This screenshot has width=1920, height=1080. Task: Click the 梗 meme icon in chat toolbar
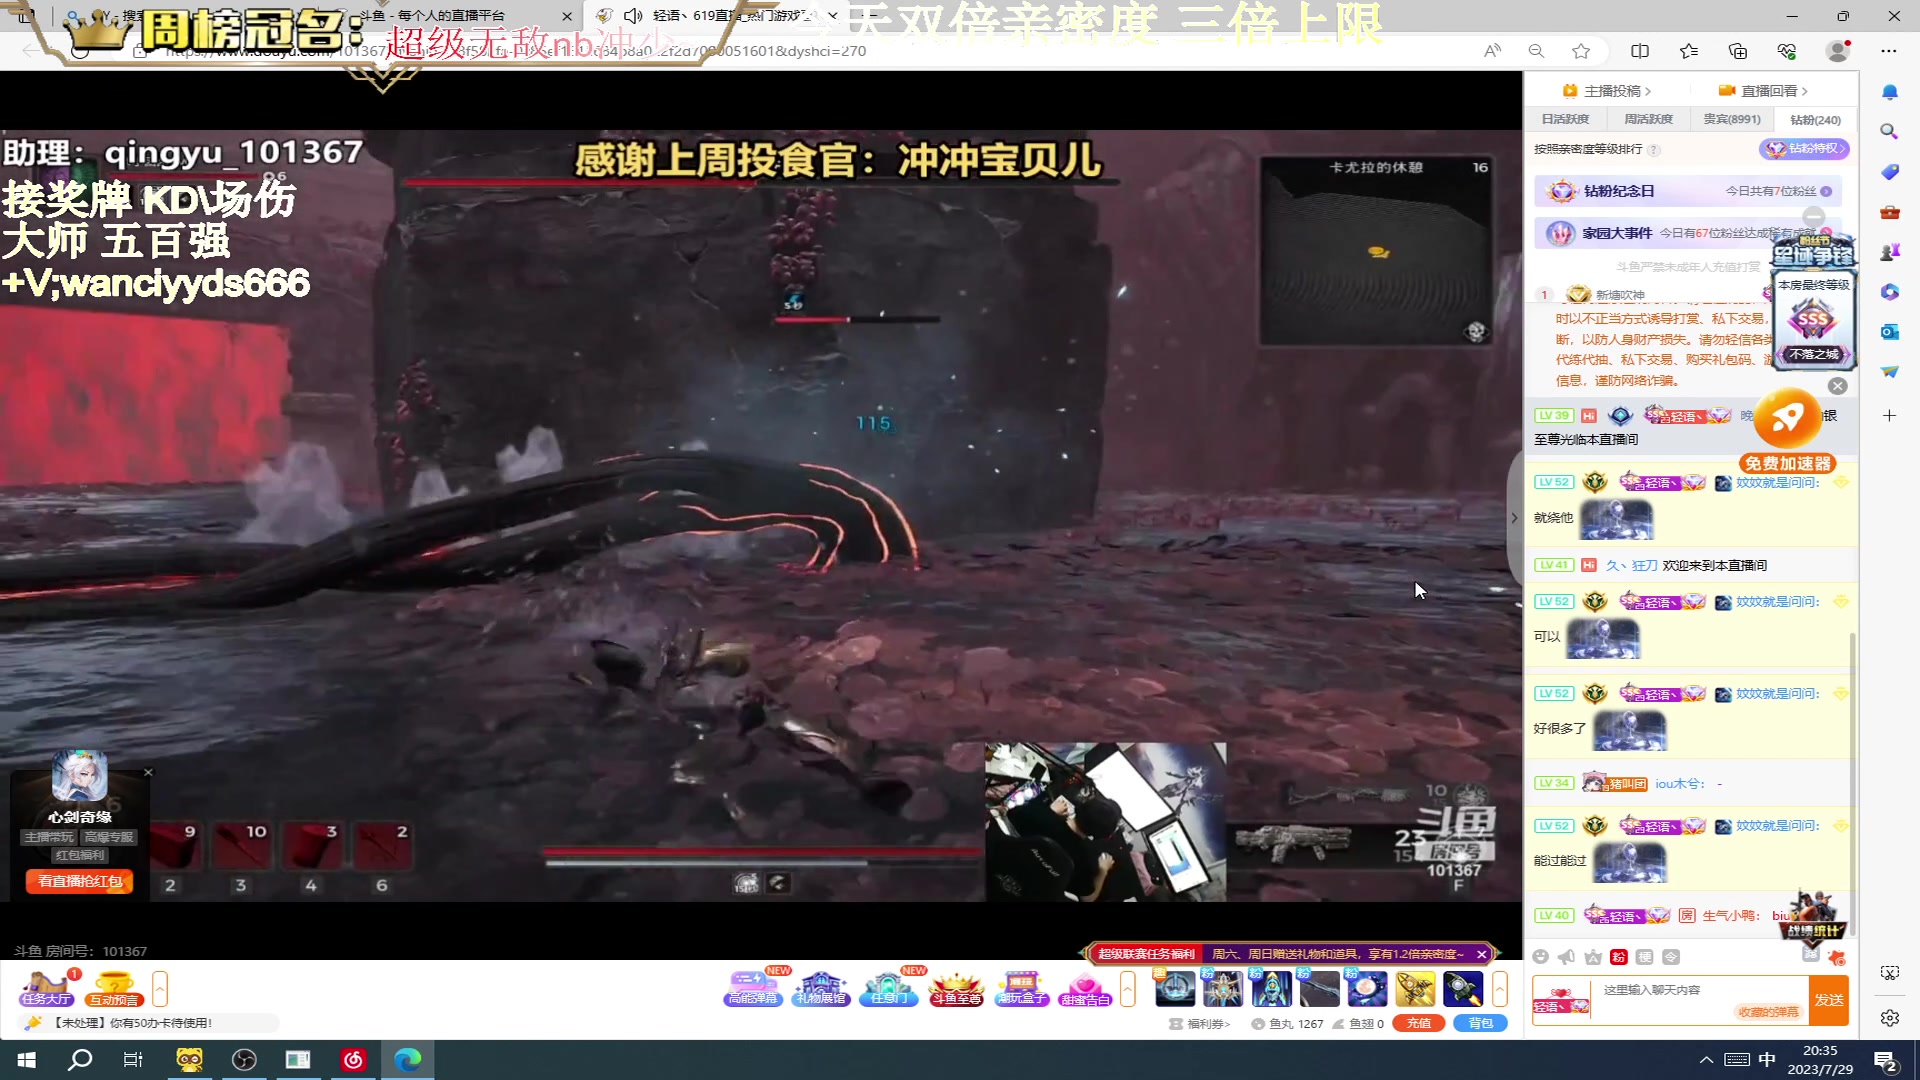1645,957
